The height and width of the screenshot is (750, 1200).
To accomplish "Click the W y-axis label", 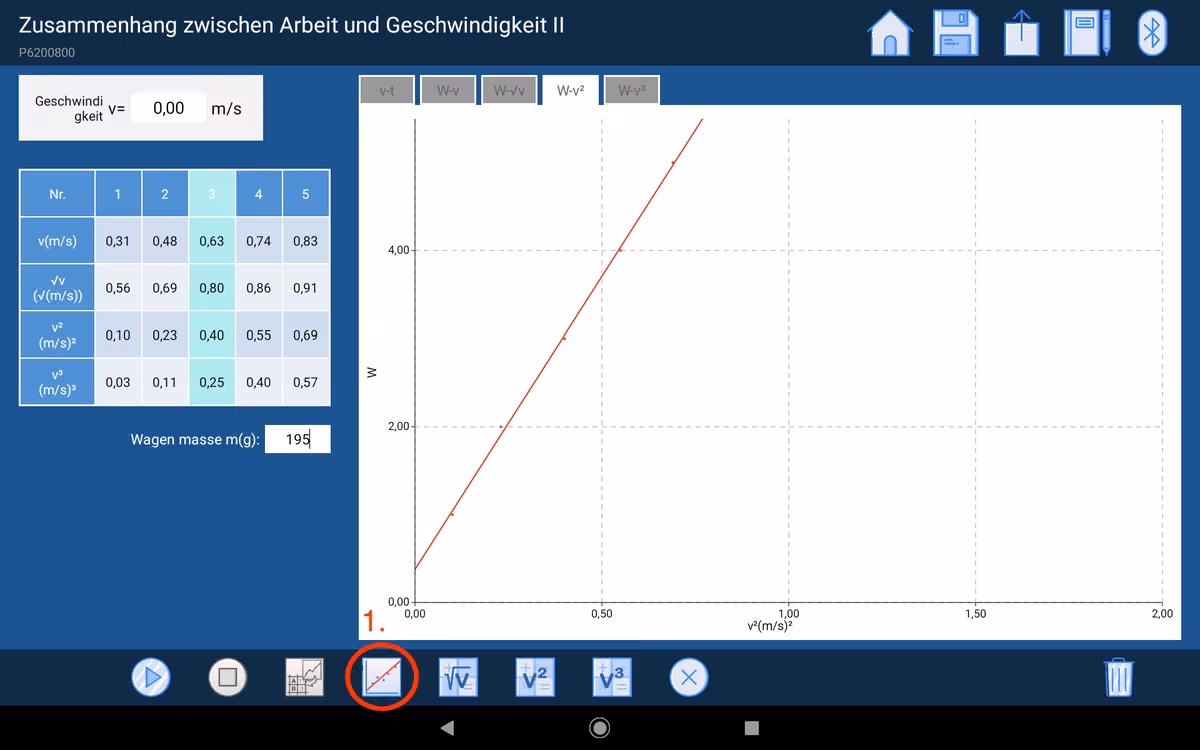I will (x=372, y=372).
